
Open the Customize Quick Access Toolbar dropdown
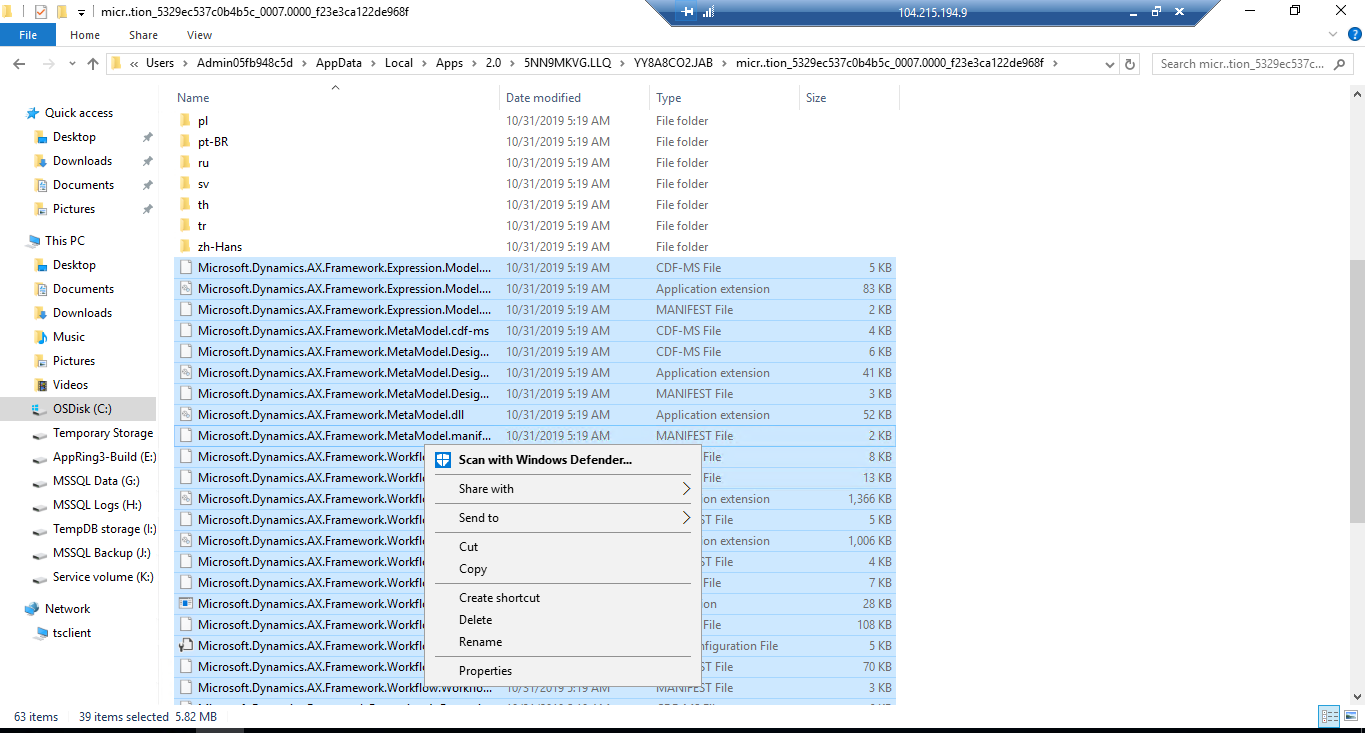[81, 12]
